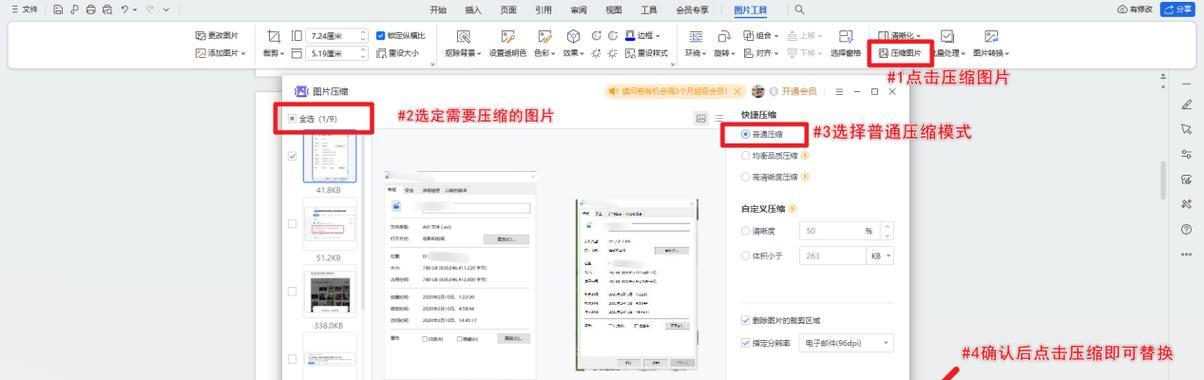The image size is (1204, 380).
Task: Check the checkbox beside the 51.2KB image
Action: (292, 223)
